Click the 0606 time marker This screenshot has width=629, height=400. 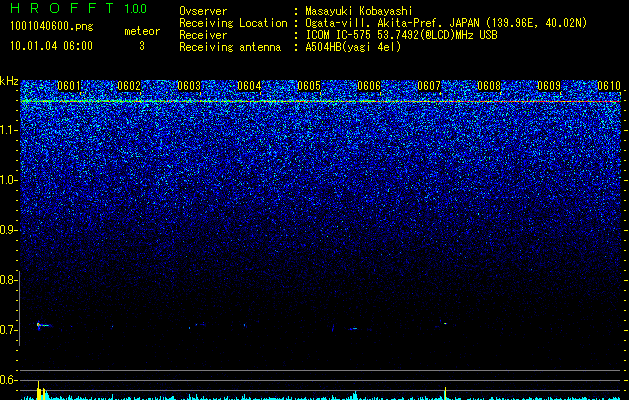[369, 86]
